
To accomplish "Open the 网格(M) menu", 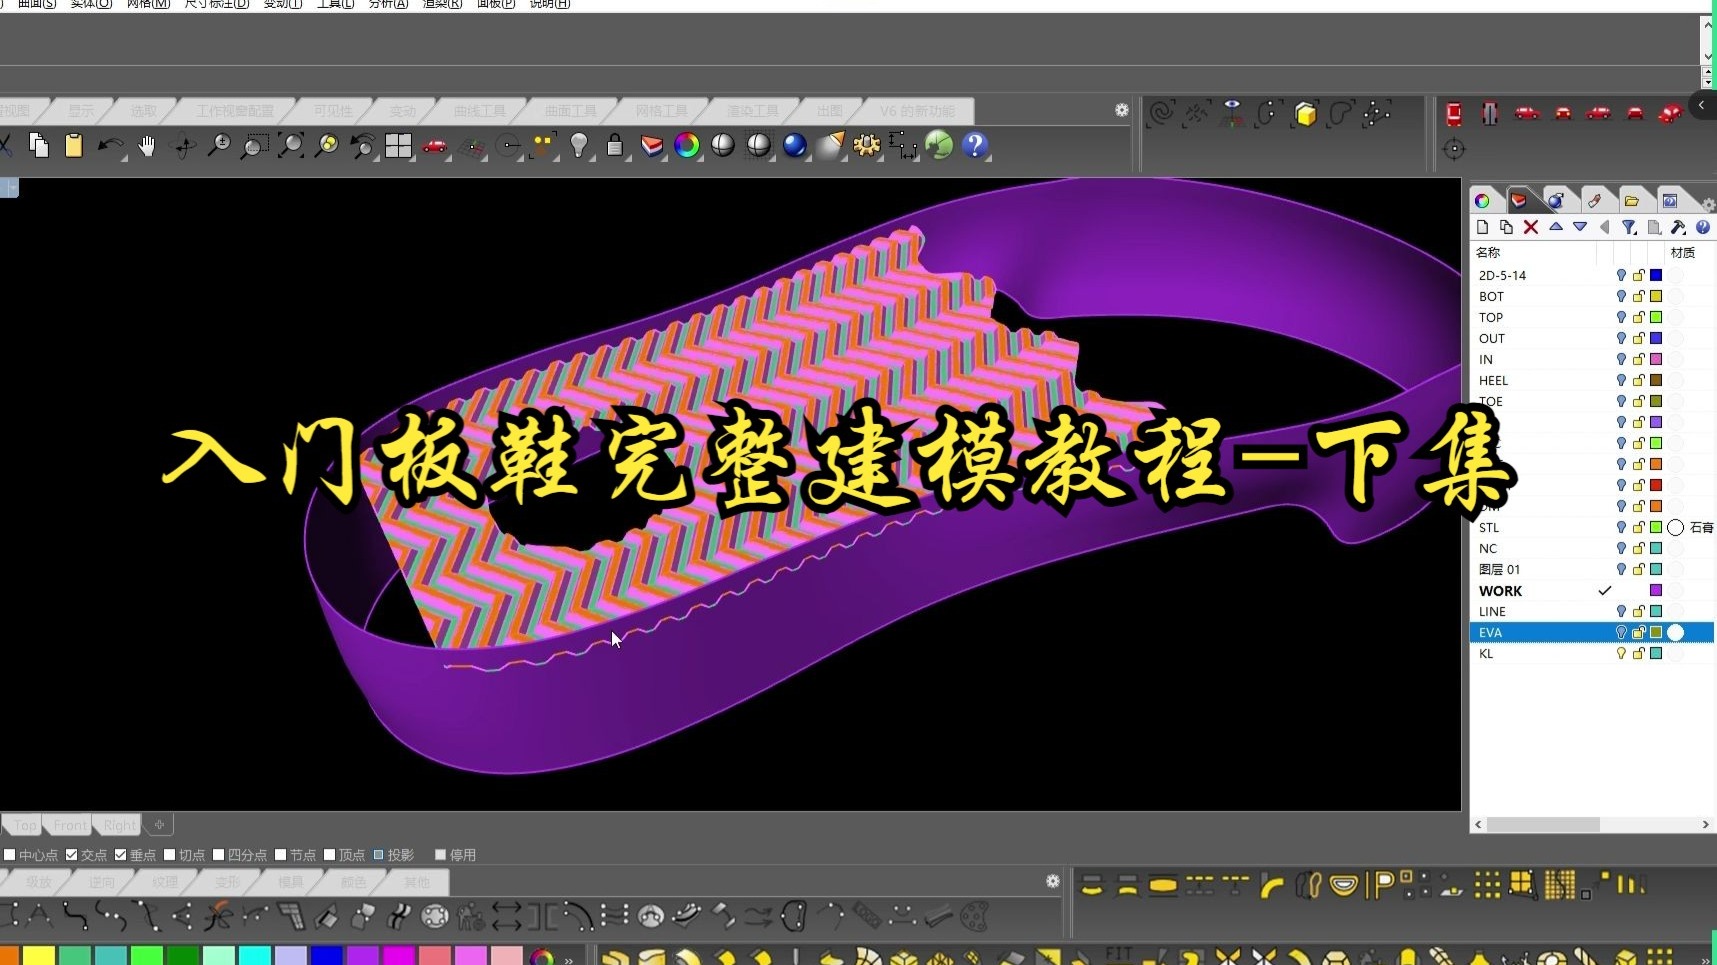I will click(148, 4).
